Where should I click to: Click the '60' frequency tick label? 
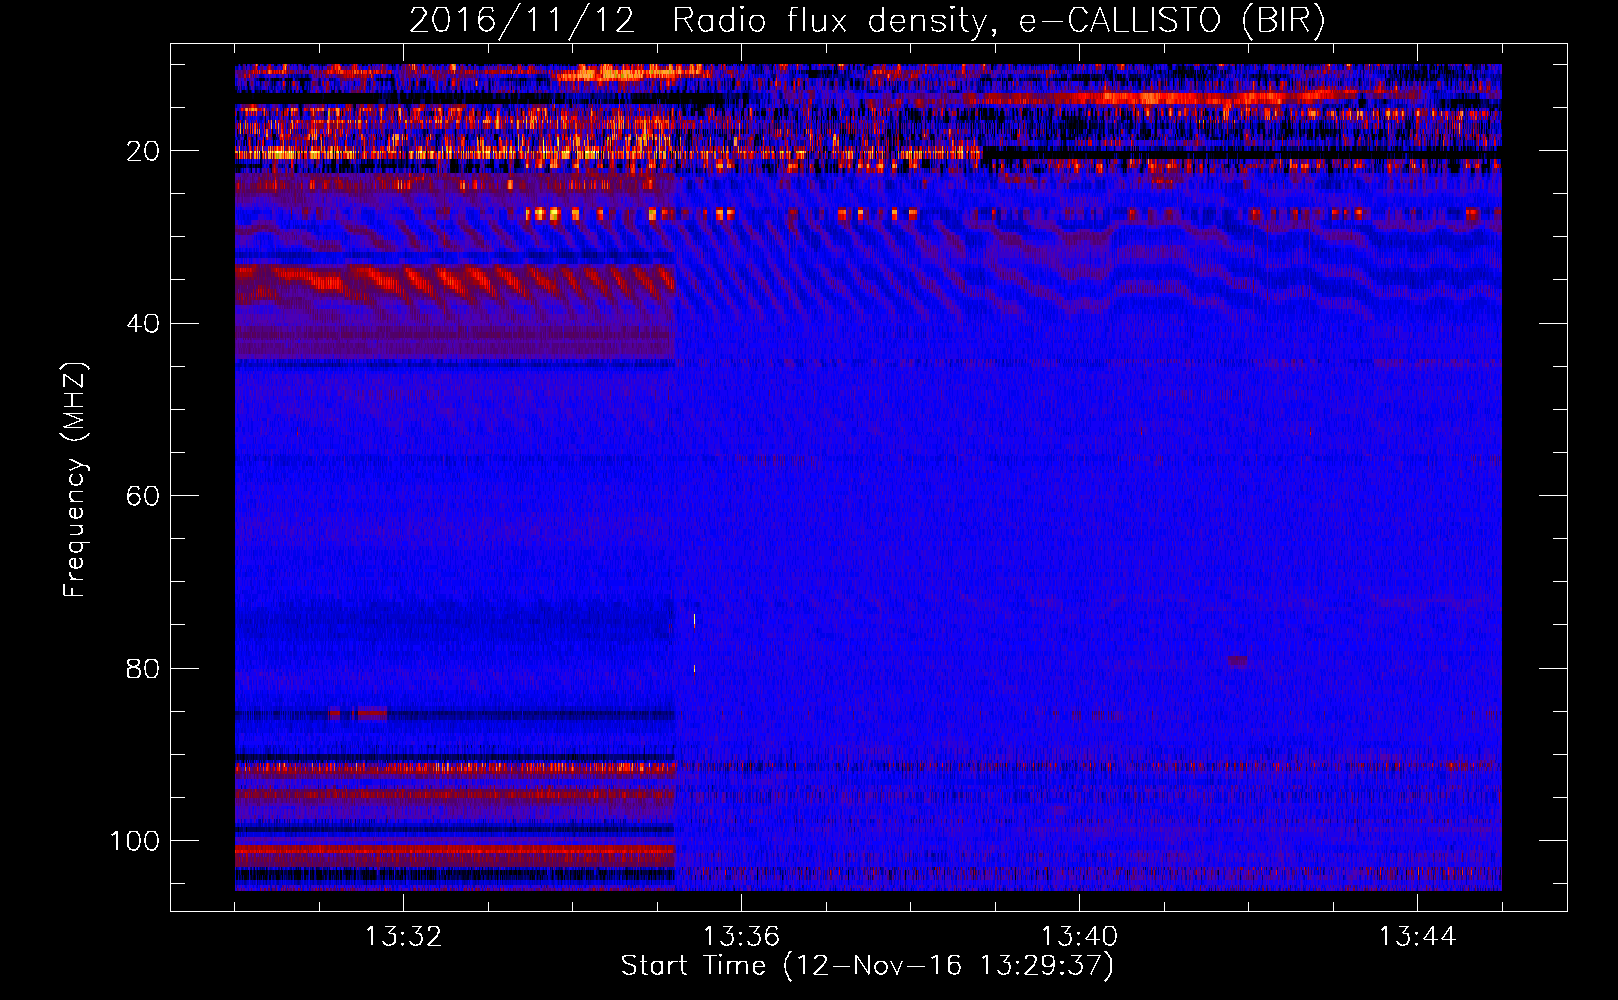(143, 496)
